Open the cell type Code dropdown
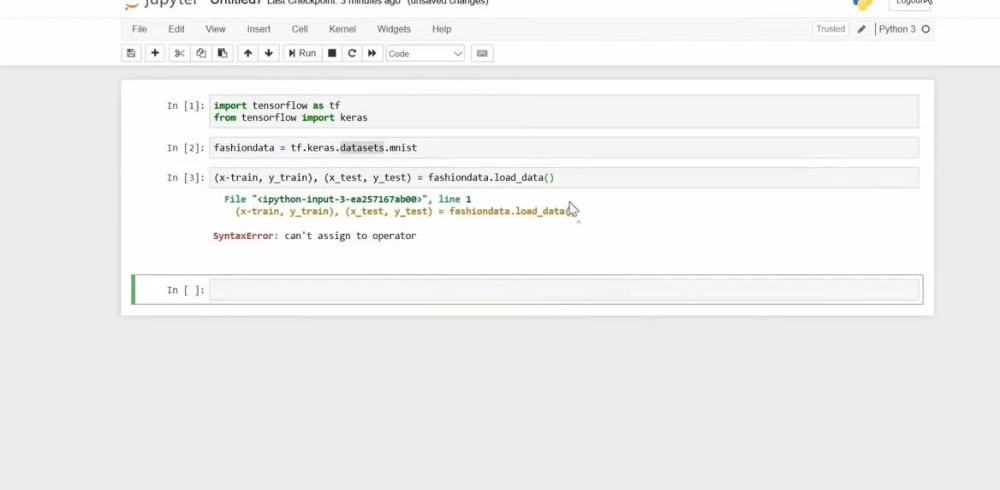This screenshot has height=490, width=1000. click(425, 54)
